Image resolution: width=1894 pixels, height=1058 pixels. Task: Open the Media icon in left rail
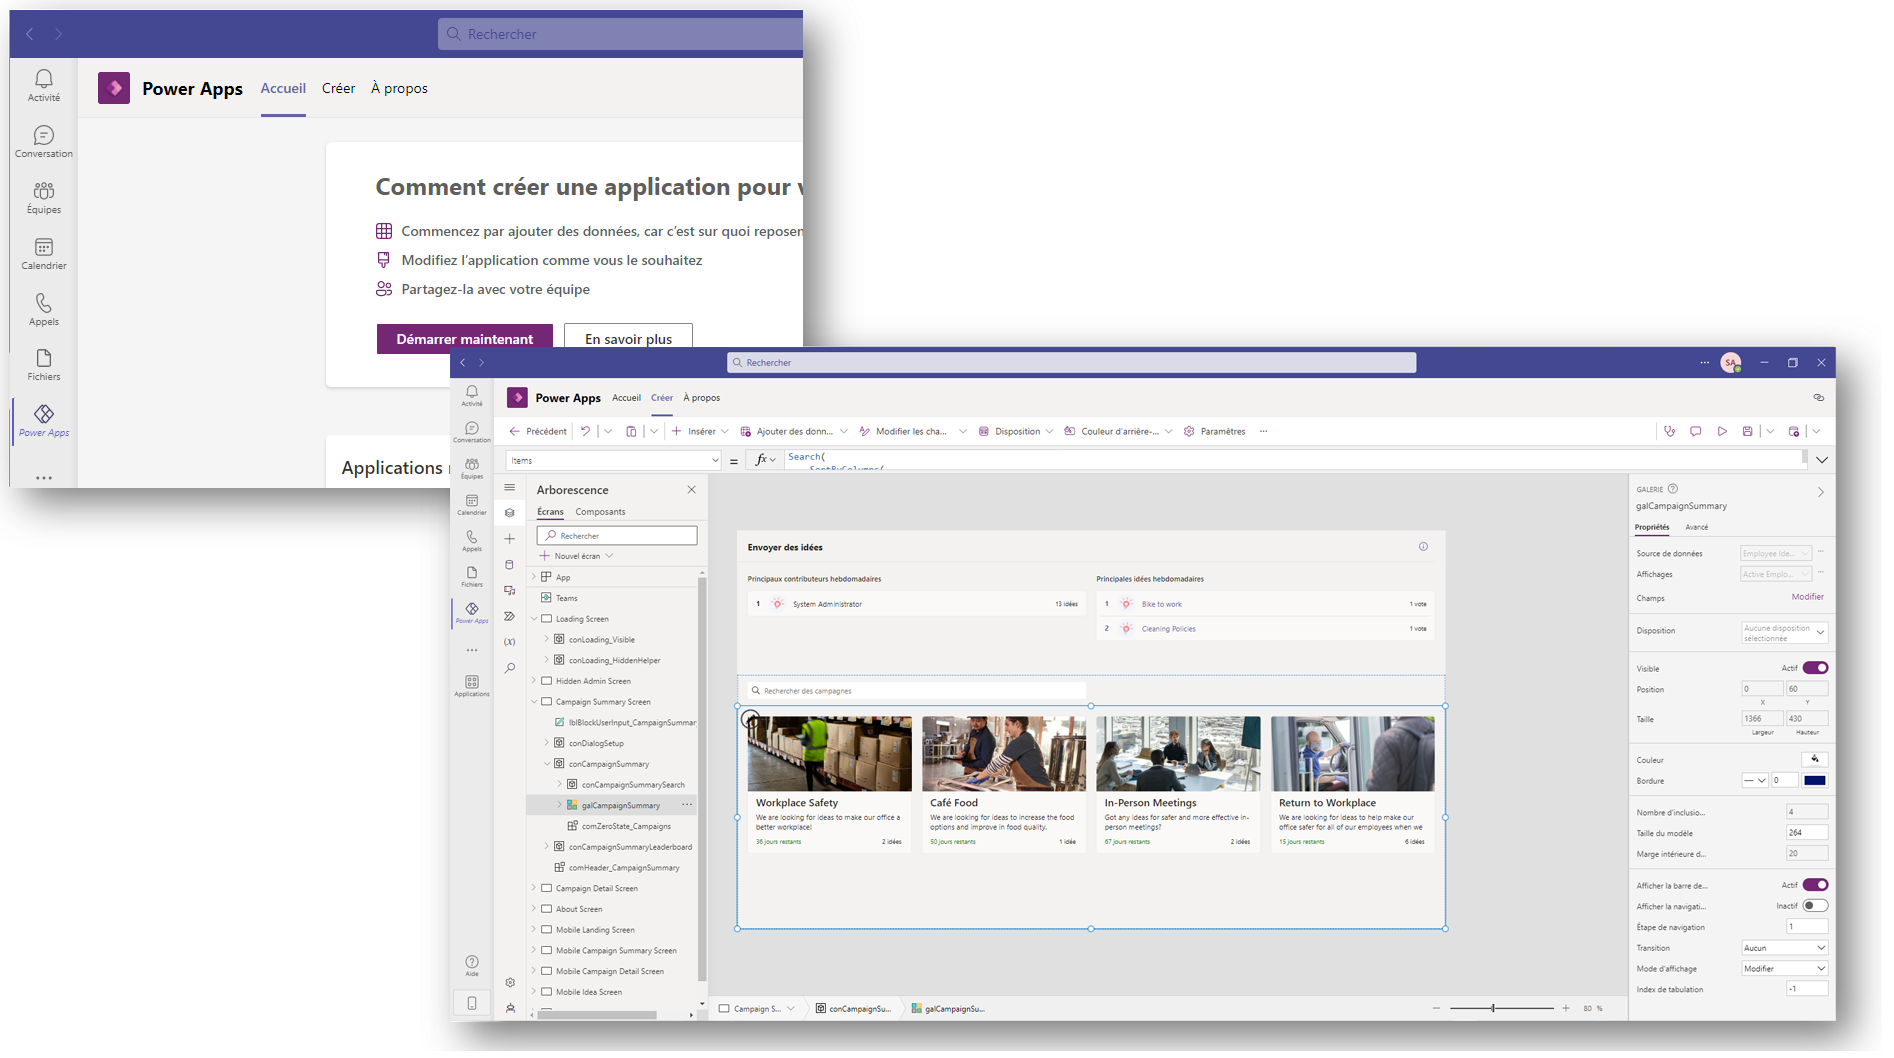point(510,590)
